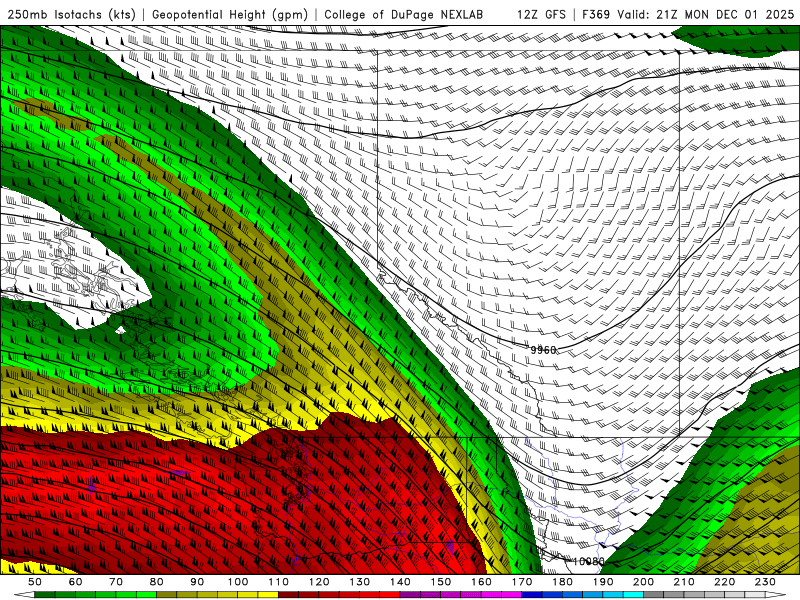The height and width of the screenshot is (600, 800).
Task: Click the 140 value on the color scale
Action: [x=400, y=582]
